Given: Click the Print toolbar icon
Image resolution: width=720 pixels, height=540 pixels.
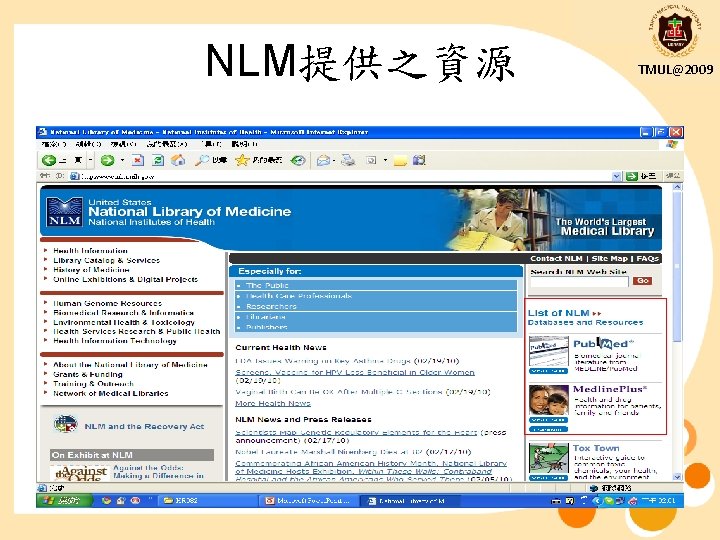Looking at the screenshot, I should (x=349, y=160).
